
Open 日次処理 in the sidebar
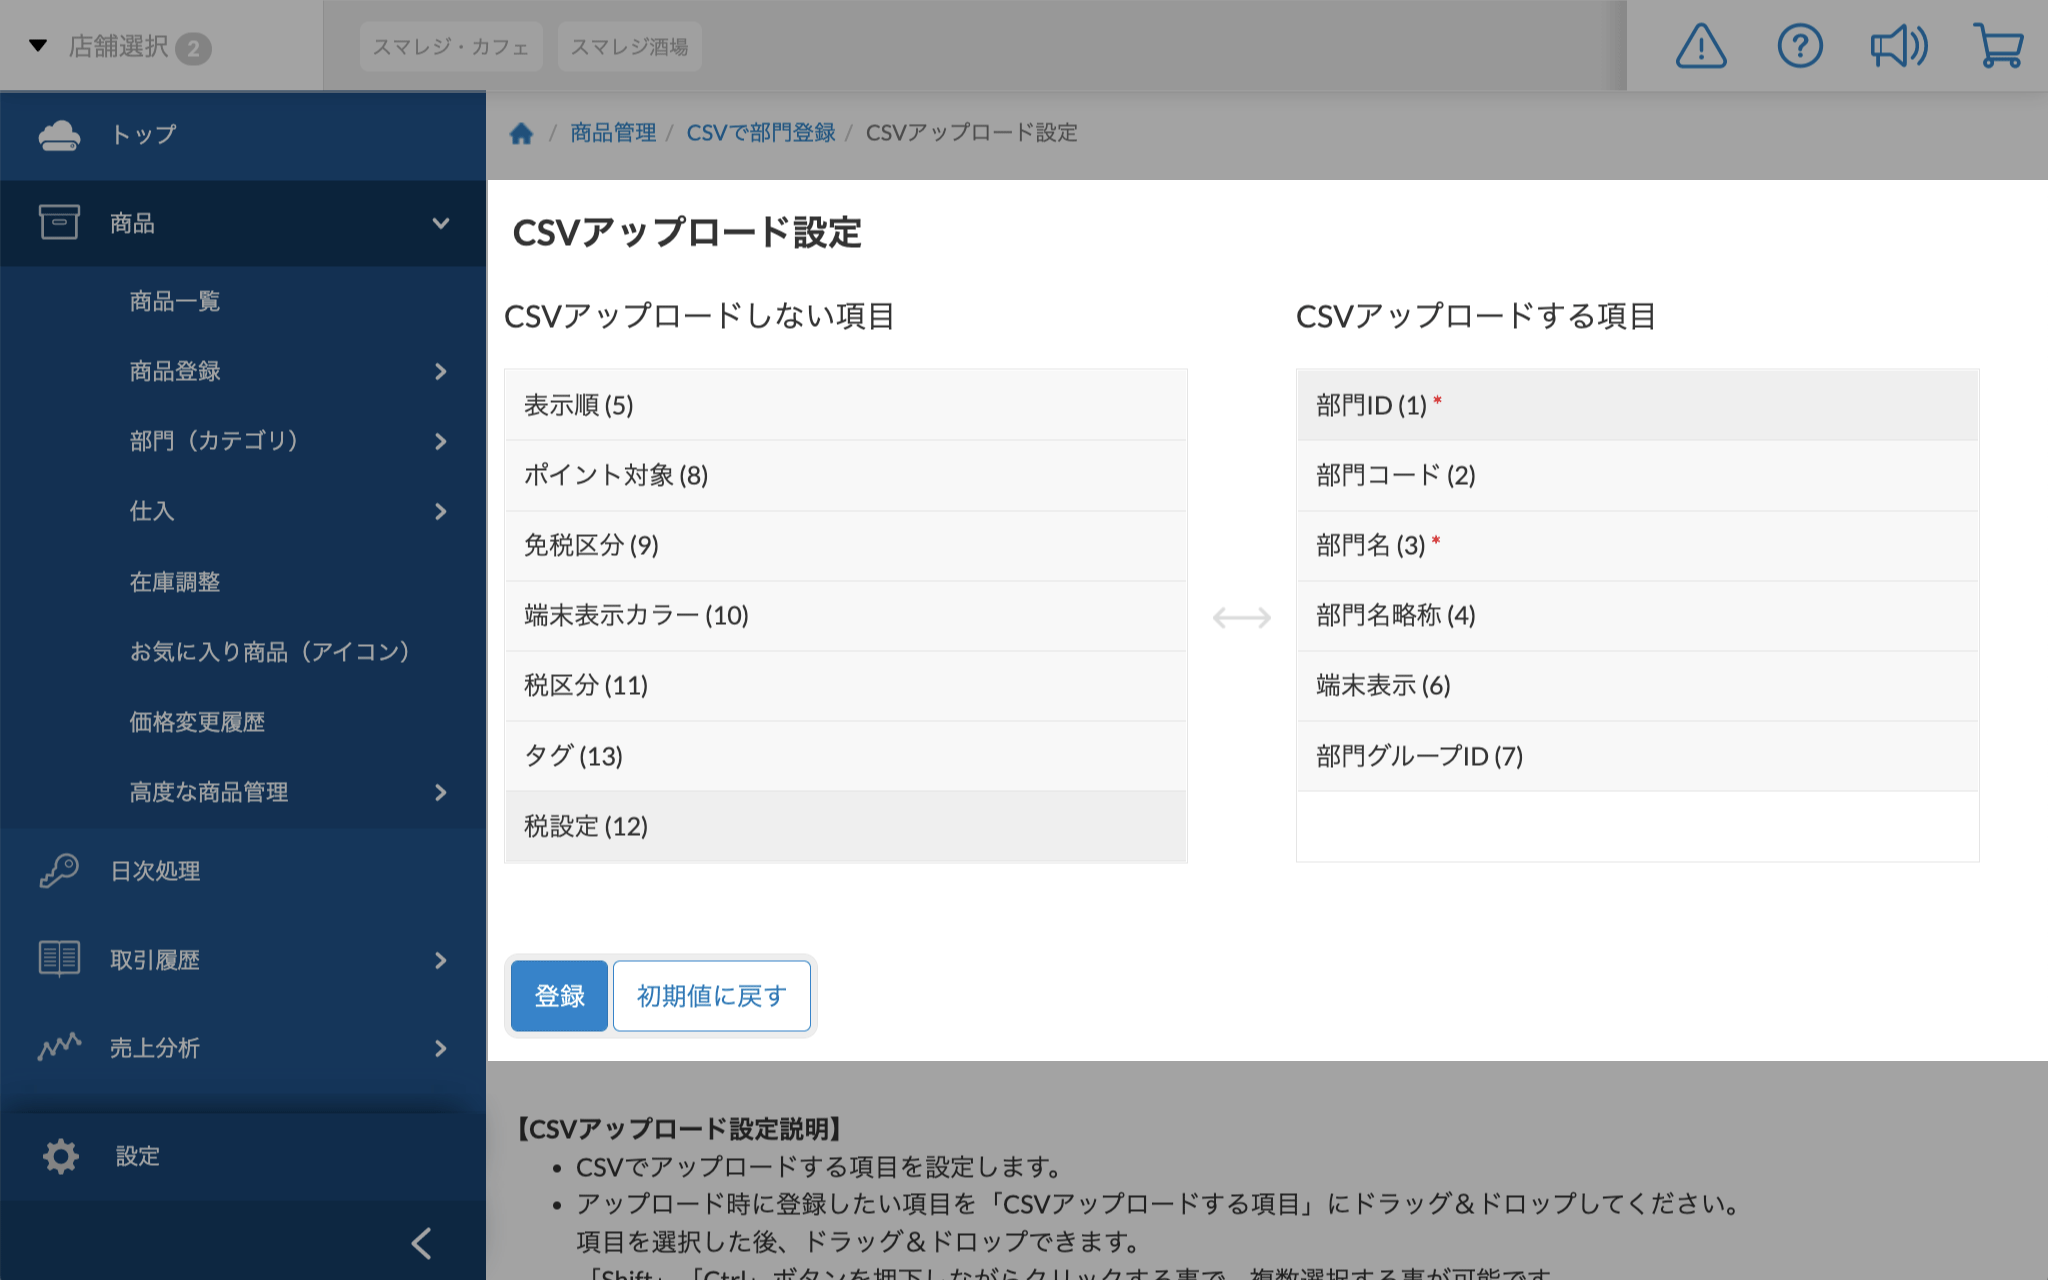155,871
